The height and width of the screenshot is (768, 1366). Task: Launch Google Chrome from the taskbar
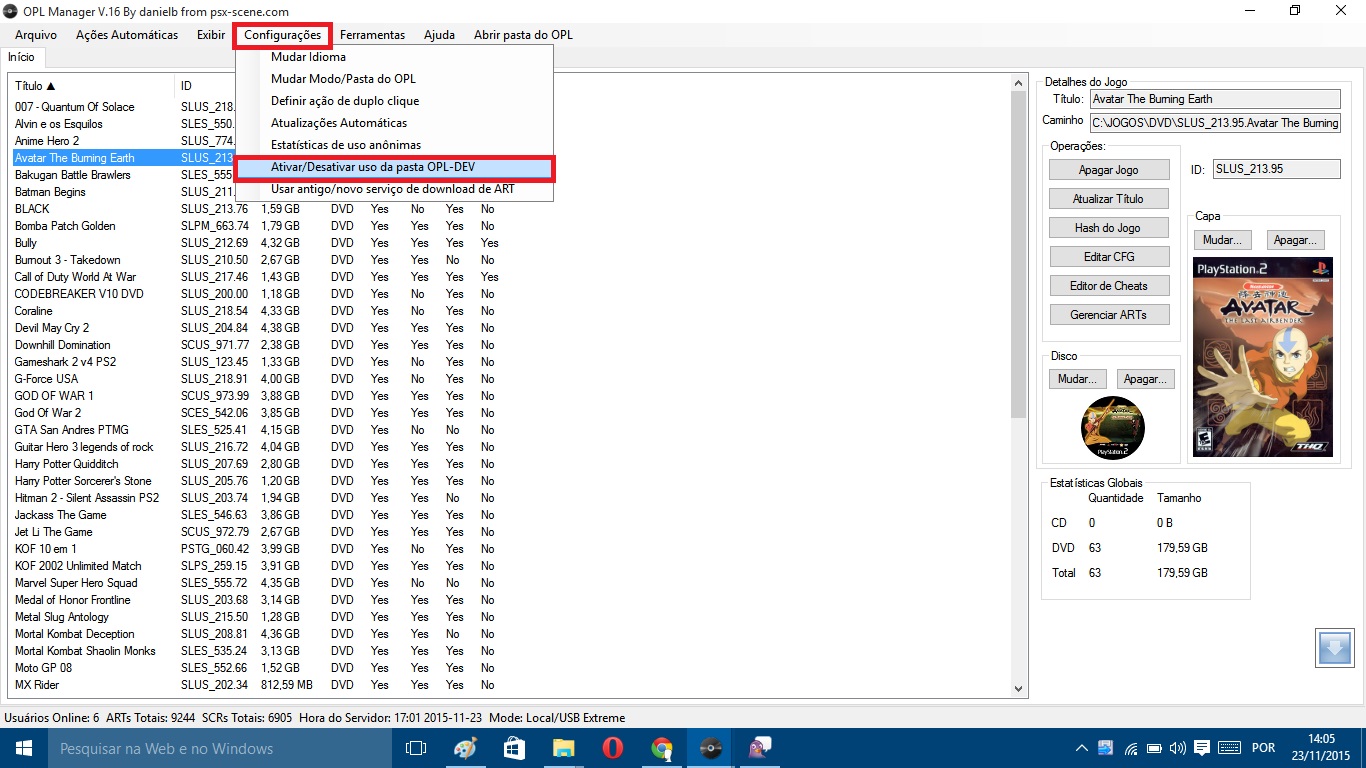pyautogui.click(x=661, y=748)
